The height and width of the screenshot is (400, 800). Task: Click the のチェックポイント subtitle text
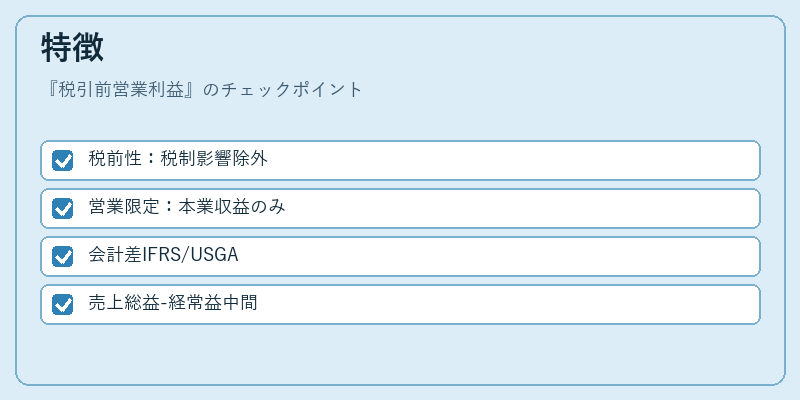click(x=282, y=90)
